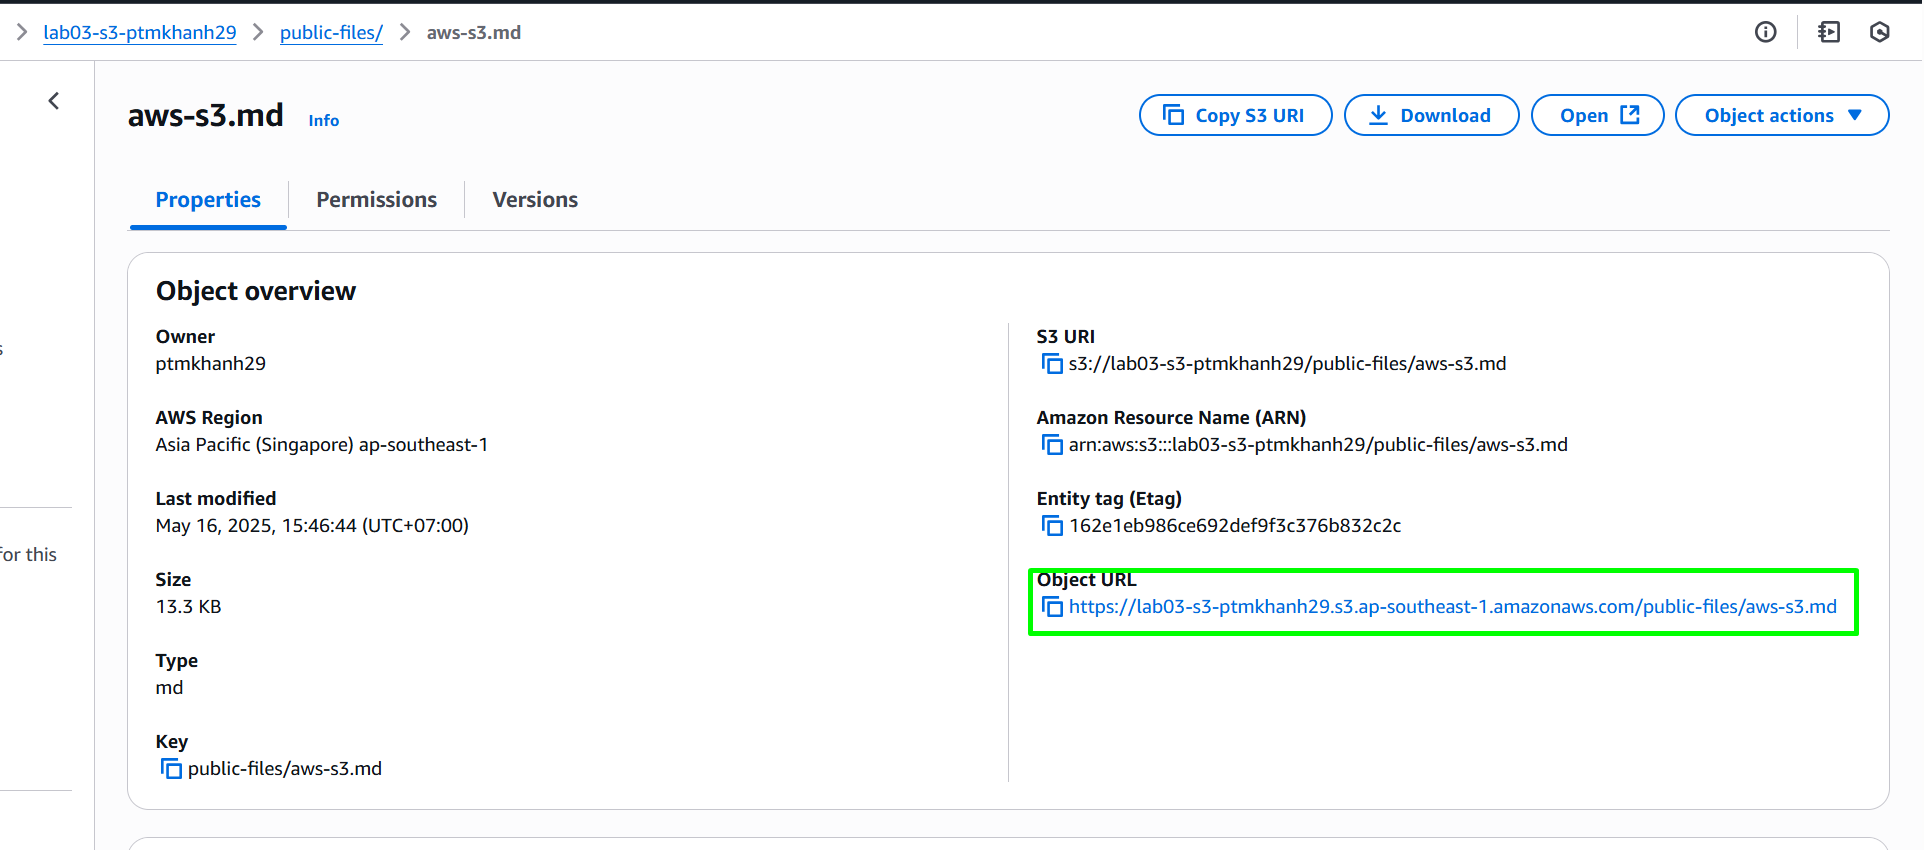Select the size value 13.3 KB
Image resolution: width=1924 pixels, height=850 pixels.
click(x=189, y=607)
